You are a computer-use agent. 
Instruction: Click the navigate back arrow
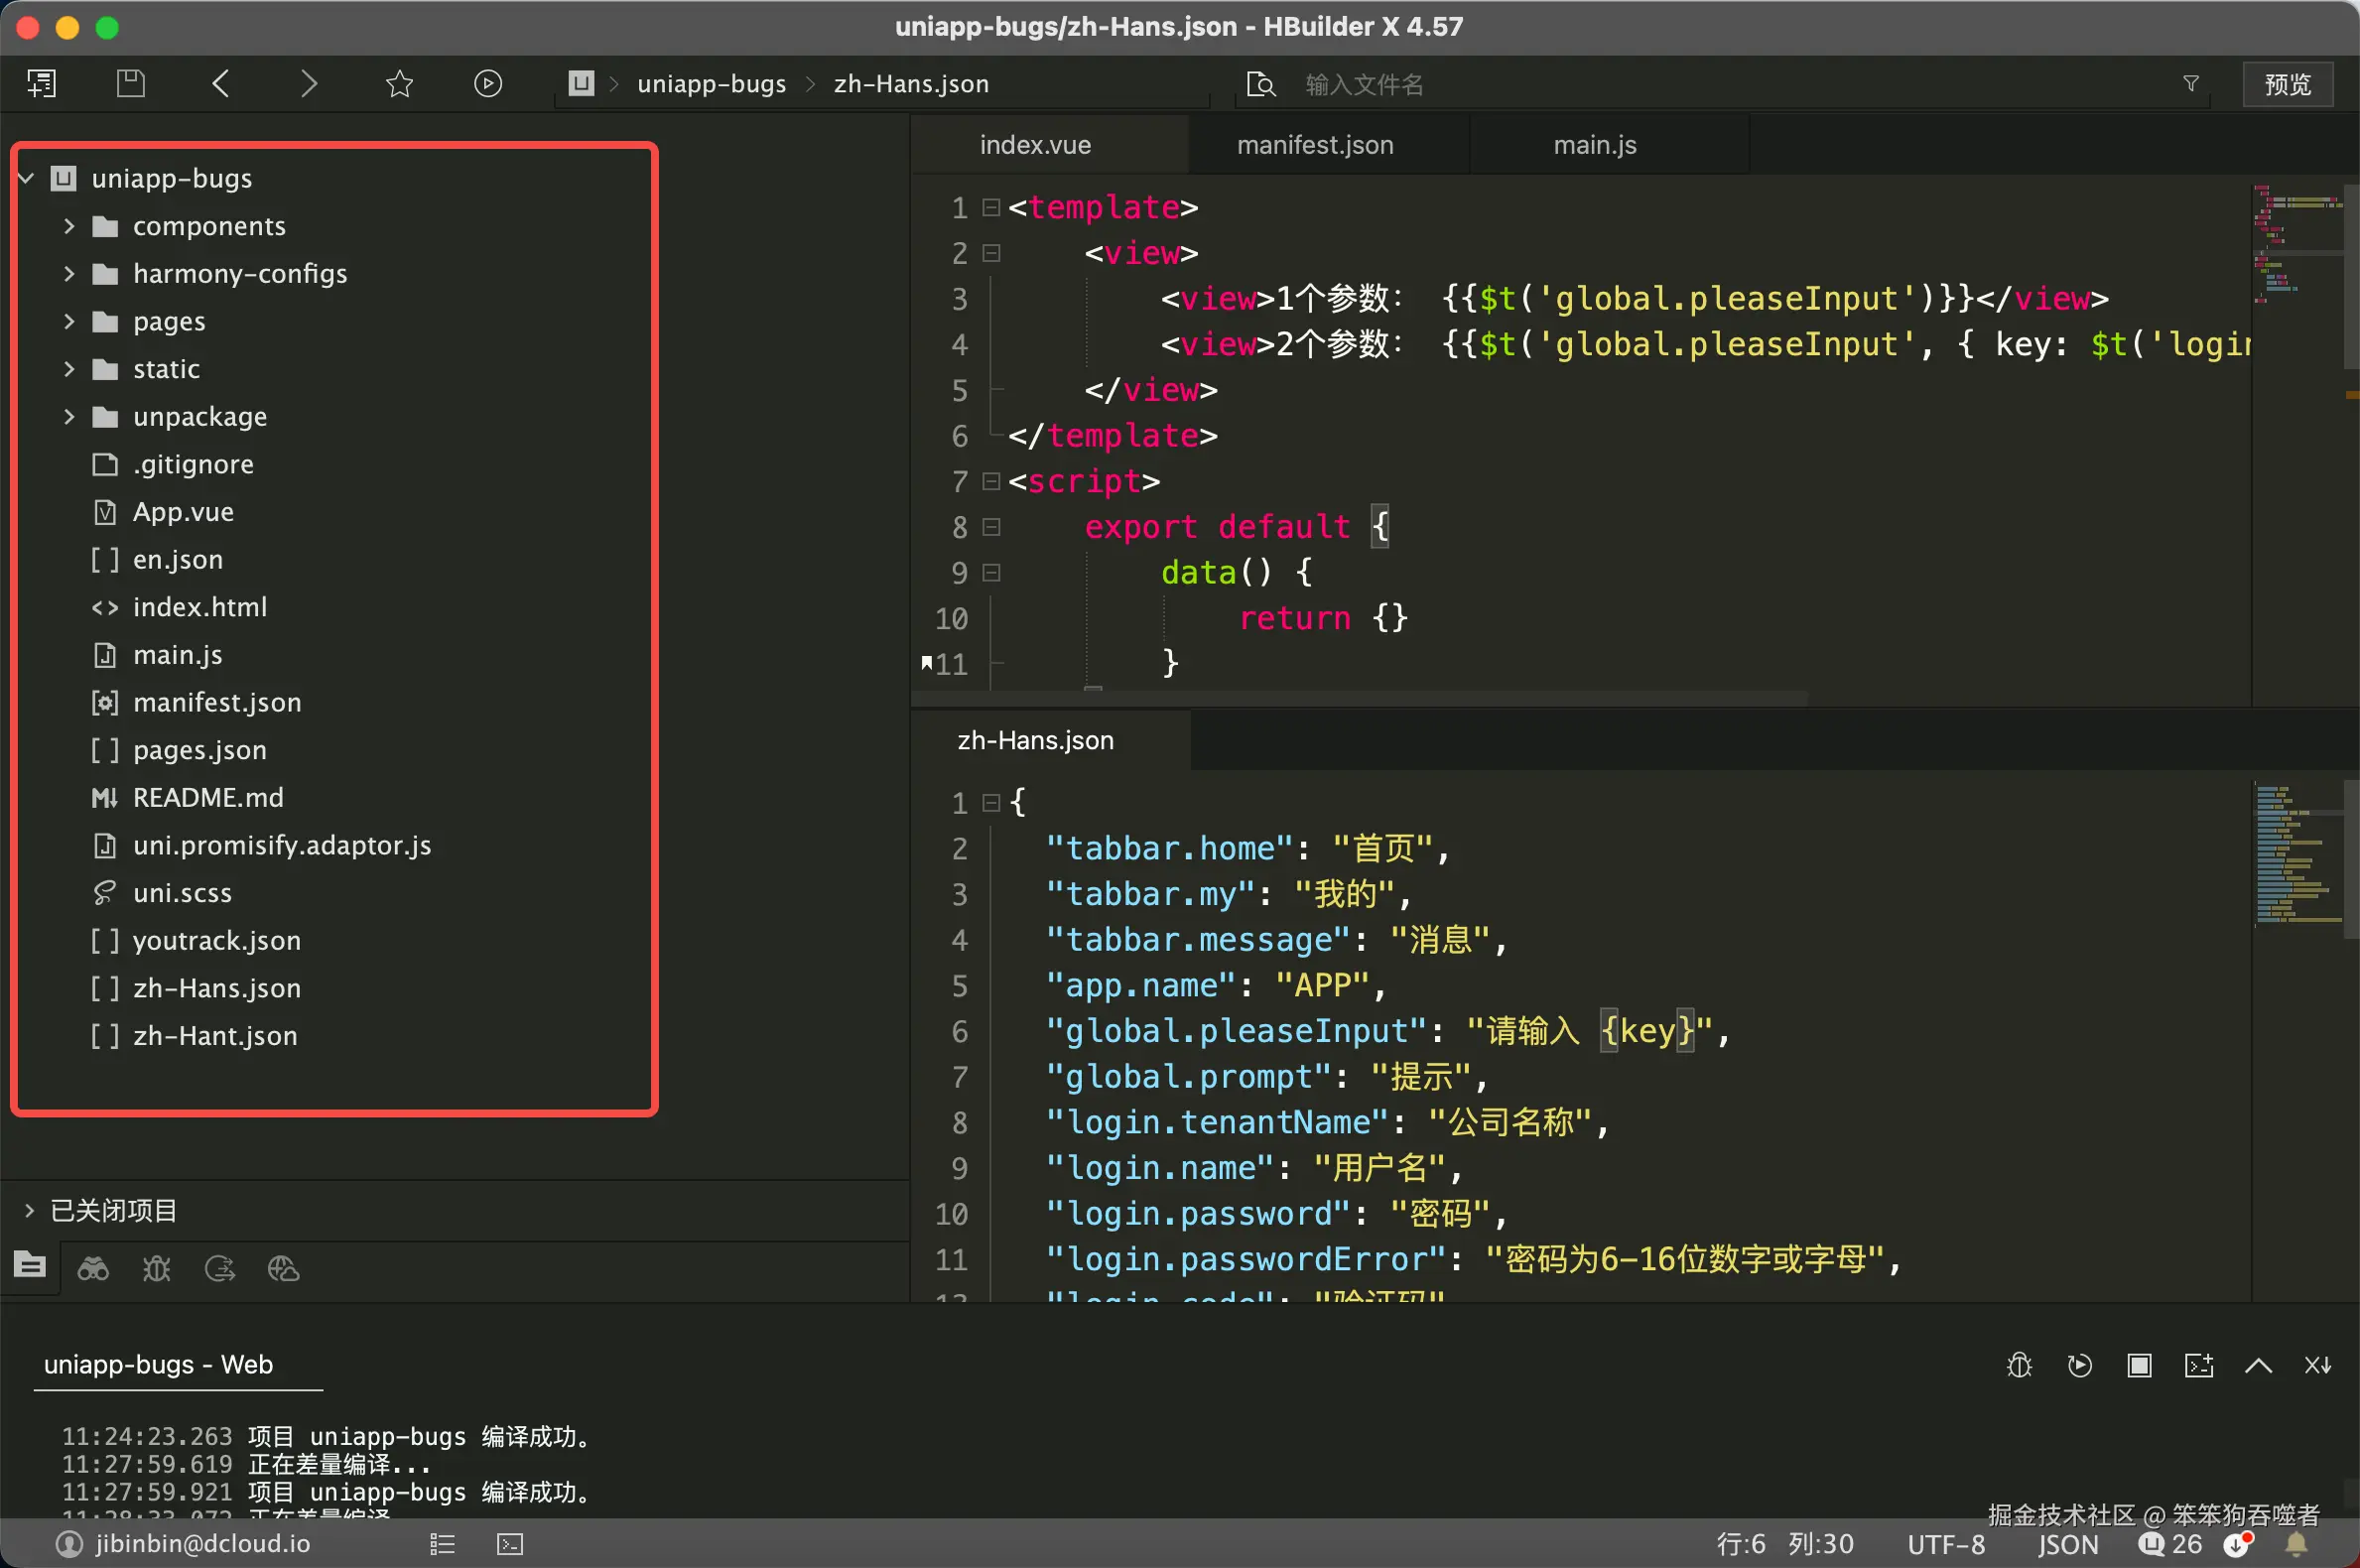tap(222, 84)
